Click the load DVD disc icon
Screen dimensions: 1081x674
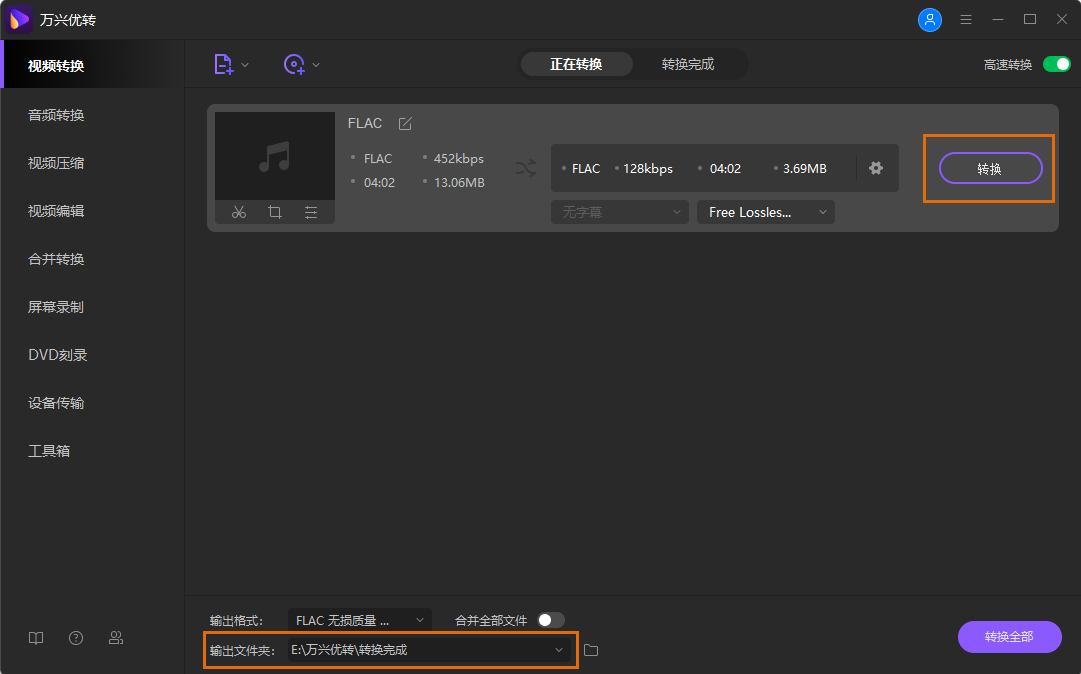click(x=294, y=64)
